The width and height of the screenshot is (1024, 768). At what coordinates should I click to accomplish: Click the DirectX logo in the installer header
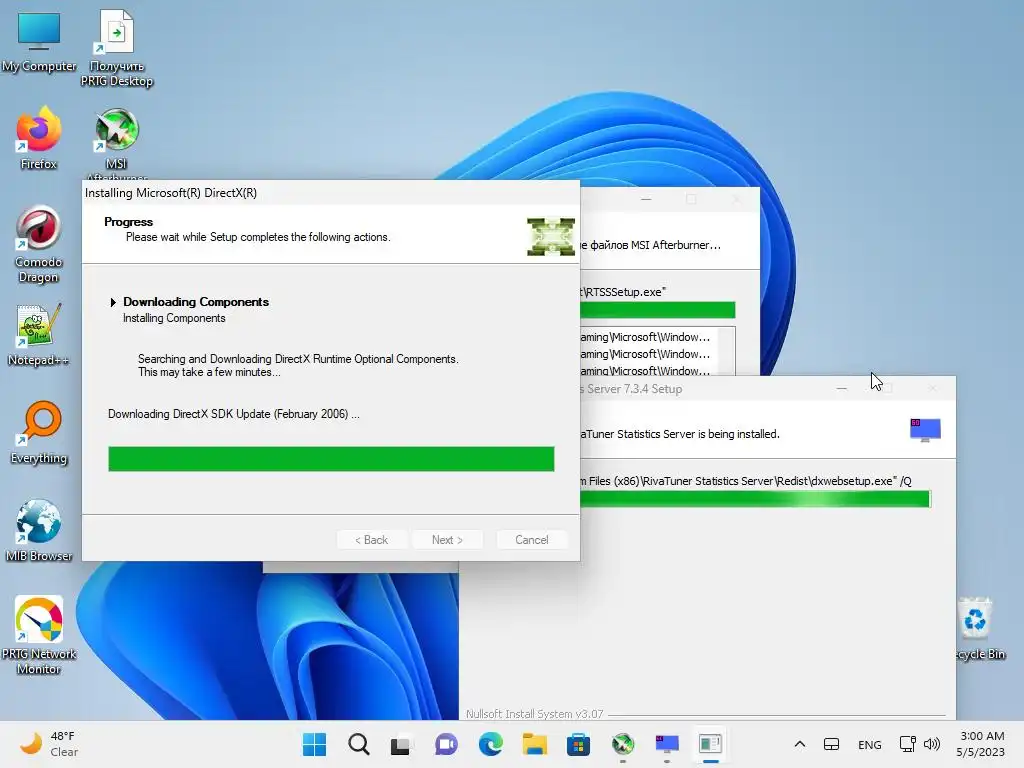coord(551,236)
